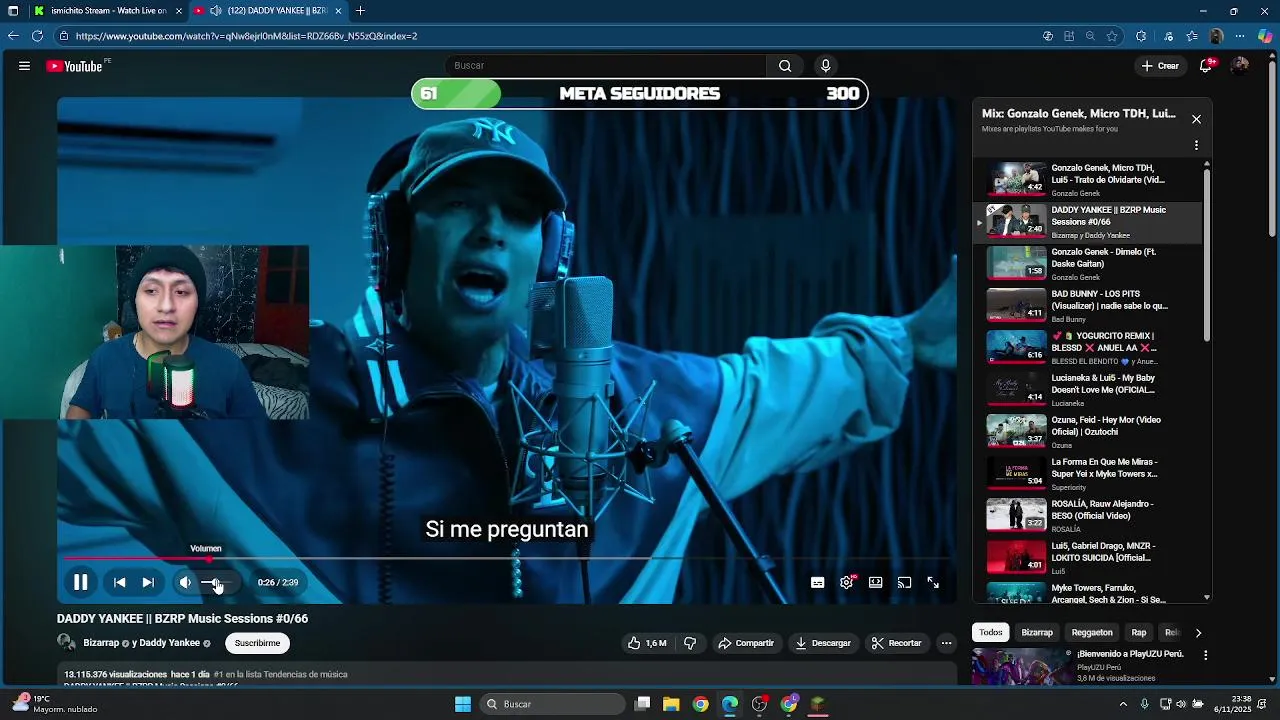Play YOGURCITO REMIX from playlist
The height and width of the screenshot is (720, 1280).
point(1088,348)
